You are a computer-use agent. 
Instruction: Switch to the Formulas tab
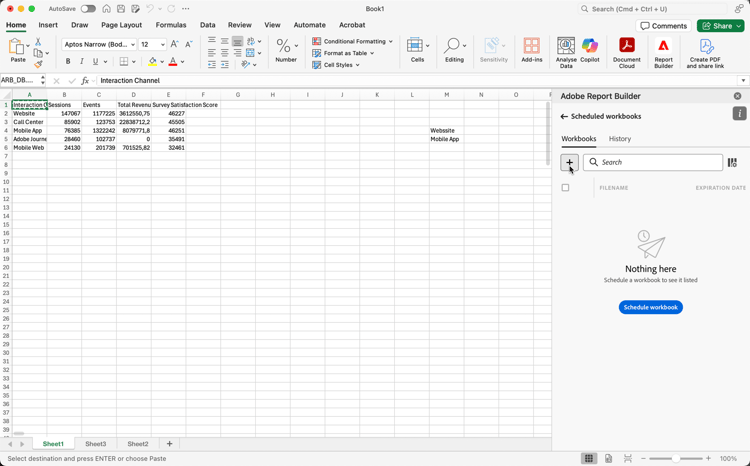171,25
